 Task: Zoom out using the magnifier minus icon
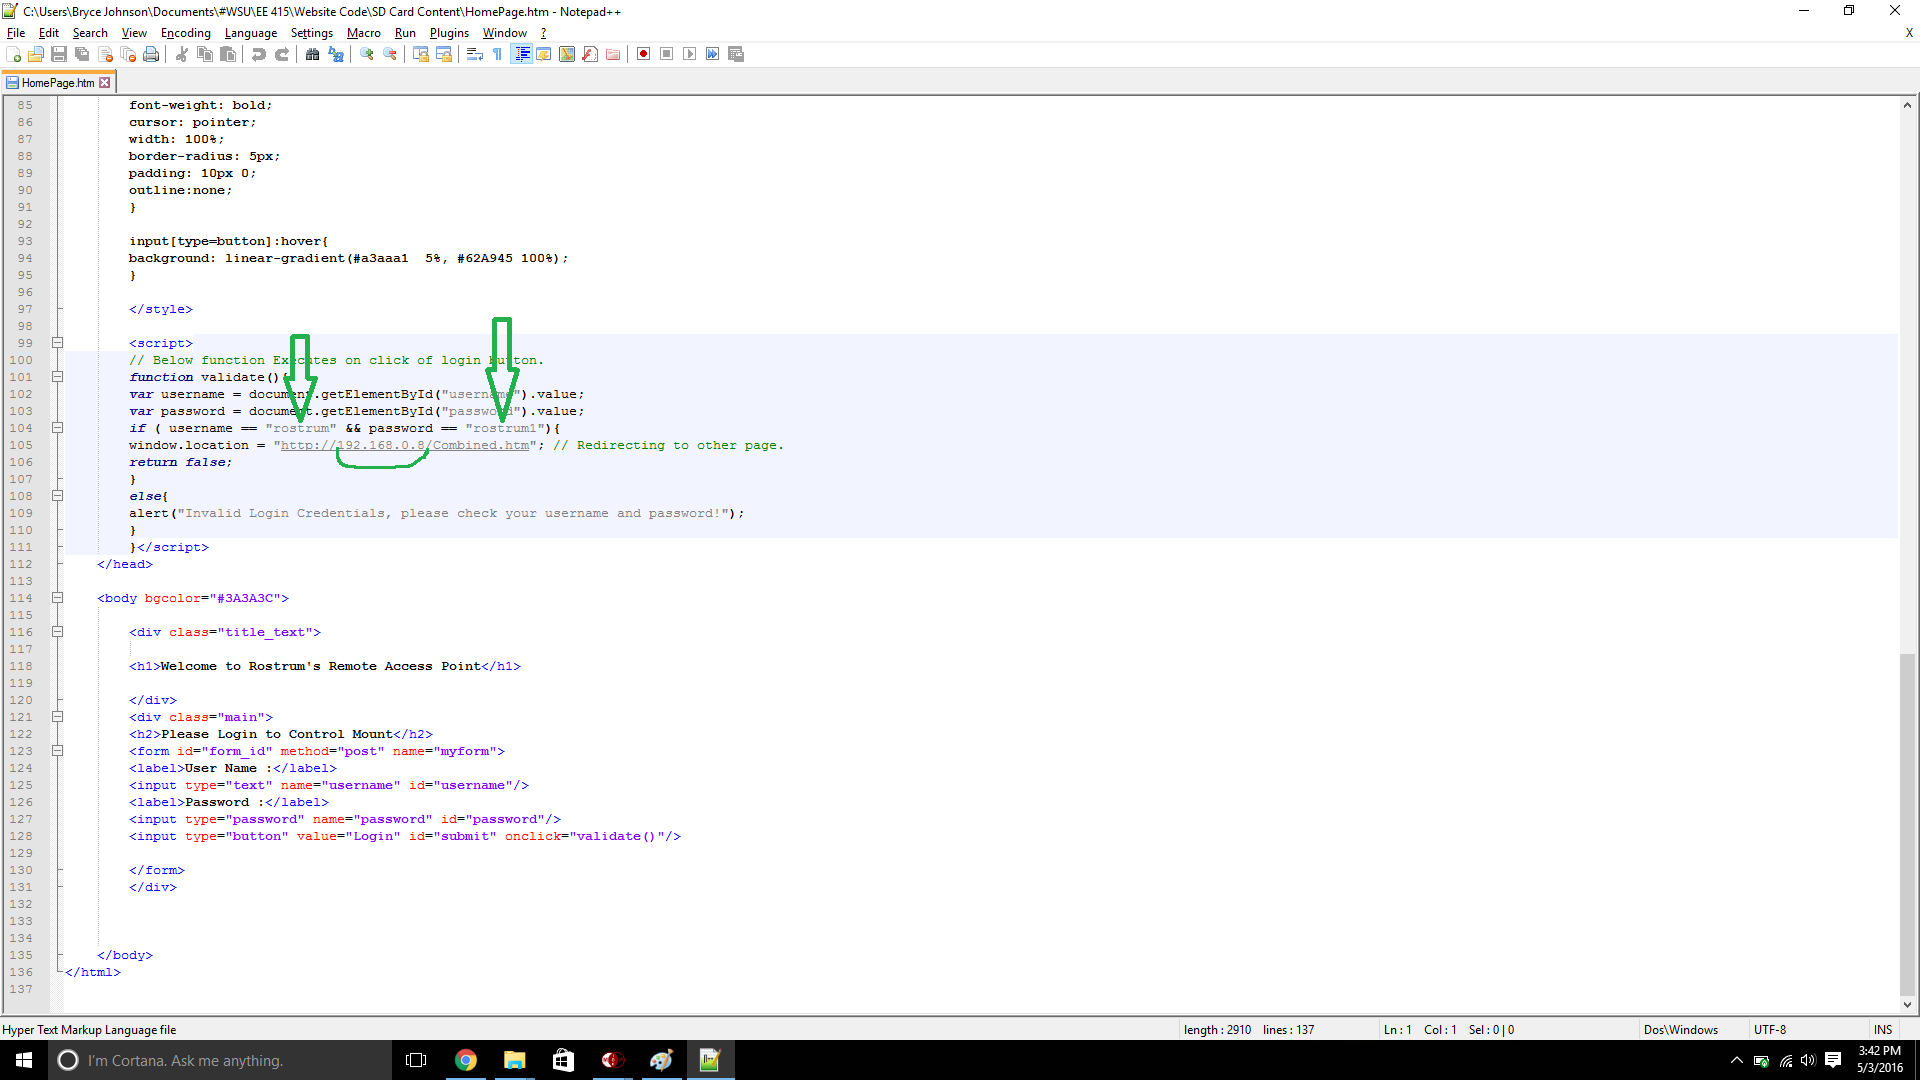[390, 54]
